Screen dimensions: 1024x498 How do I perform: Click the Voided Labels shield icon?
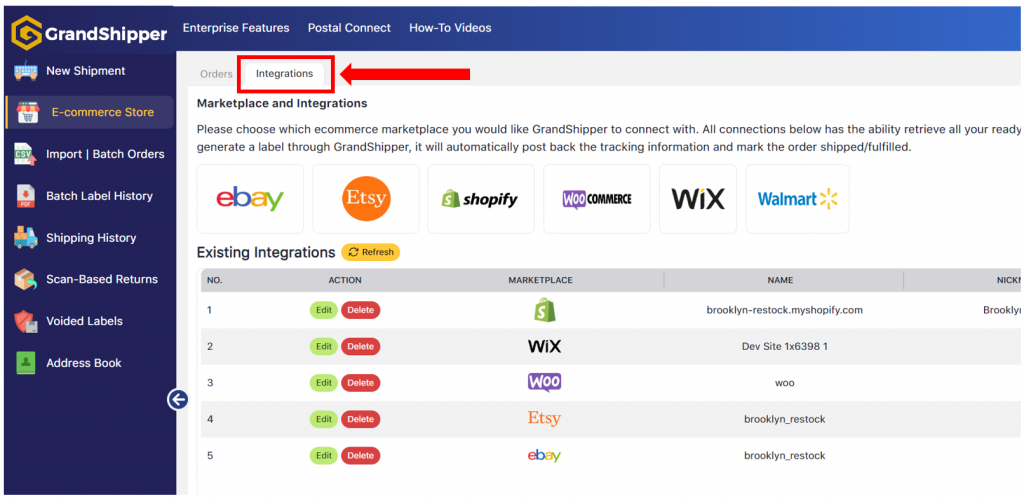coord(25,321)
